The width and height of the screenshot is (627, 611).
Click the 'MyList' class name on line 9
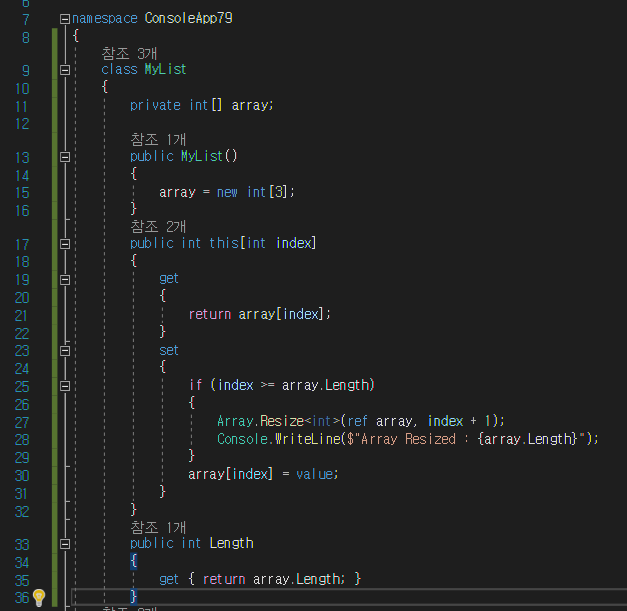pos(166,69)
